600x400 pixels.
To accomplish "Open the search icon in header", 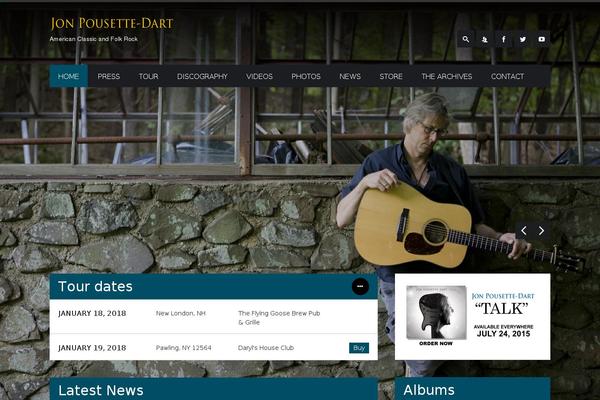I will click(x=466, y=39).
